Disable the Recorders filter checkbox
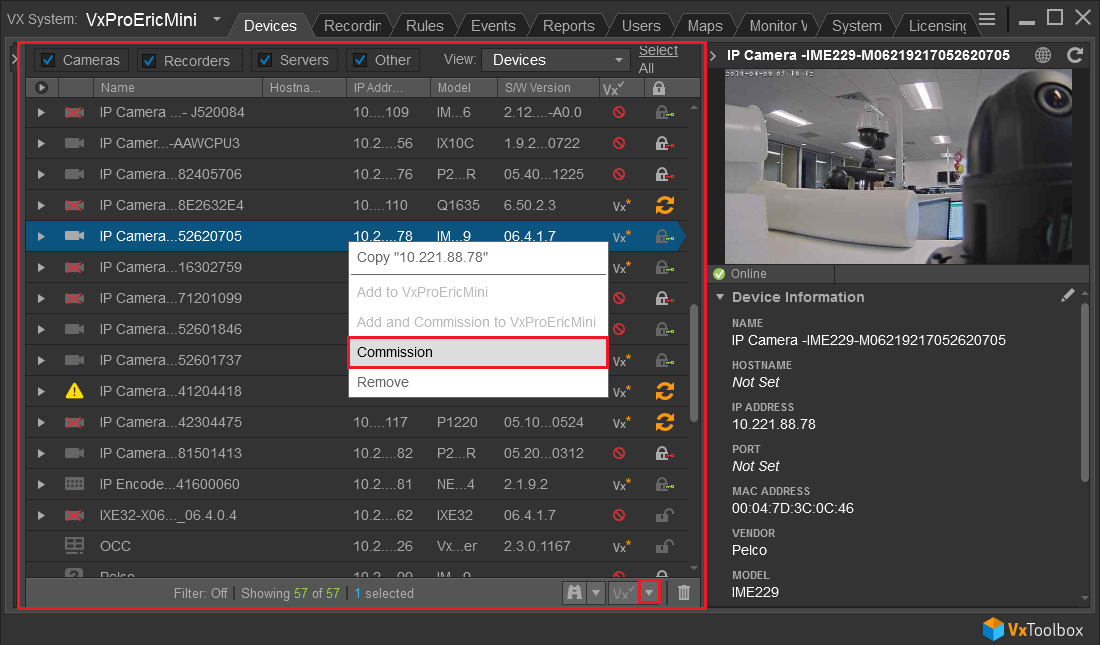Image resolution: width=1100 pixels, height=645 pixels. pyautogui.click(x=148, y=59)
